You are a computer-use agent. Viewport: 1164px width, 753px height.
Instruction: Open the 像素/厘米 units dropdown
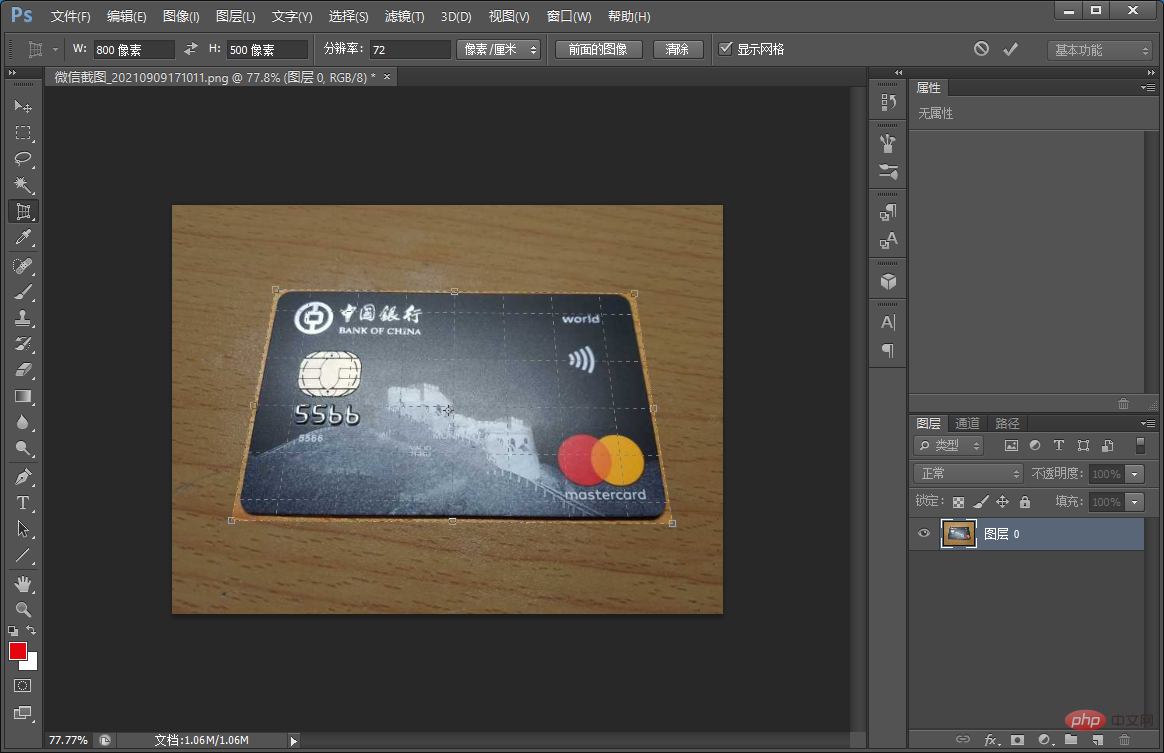point(498,49)
